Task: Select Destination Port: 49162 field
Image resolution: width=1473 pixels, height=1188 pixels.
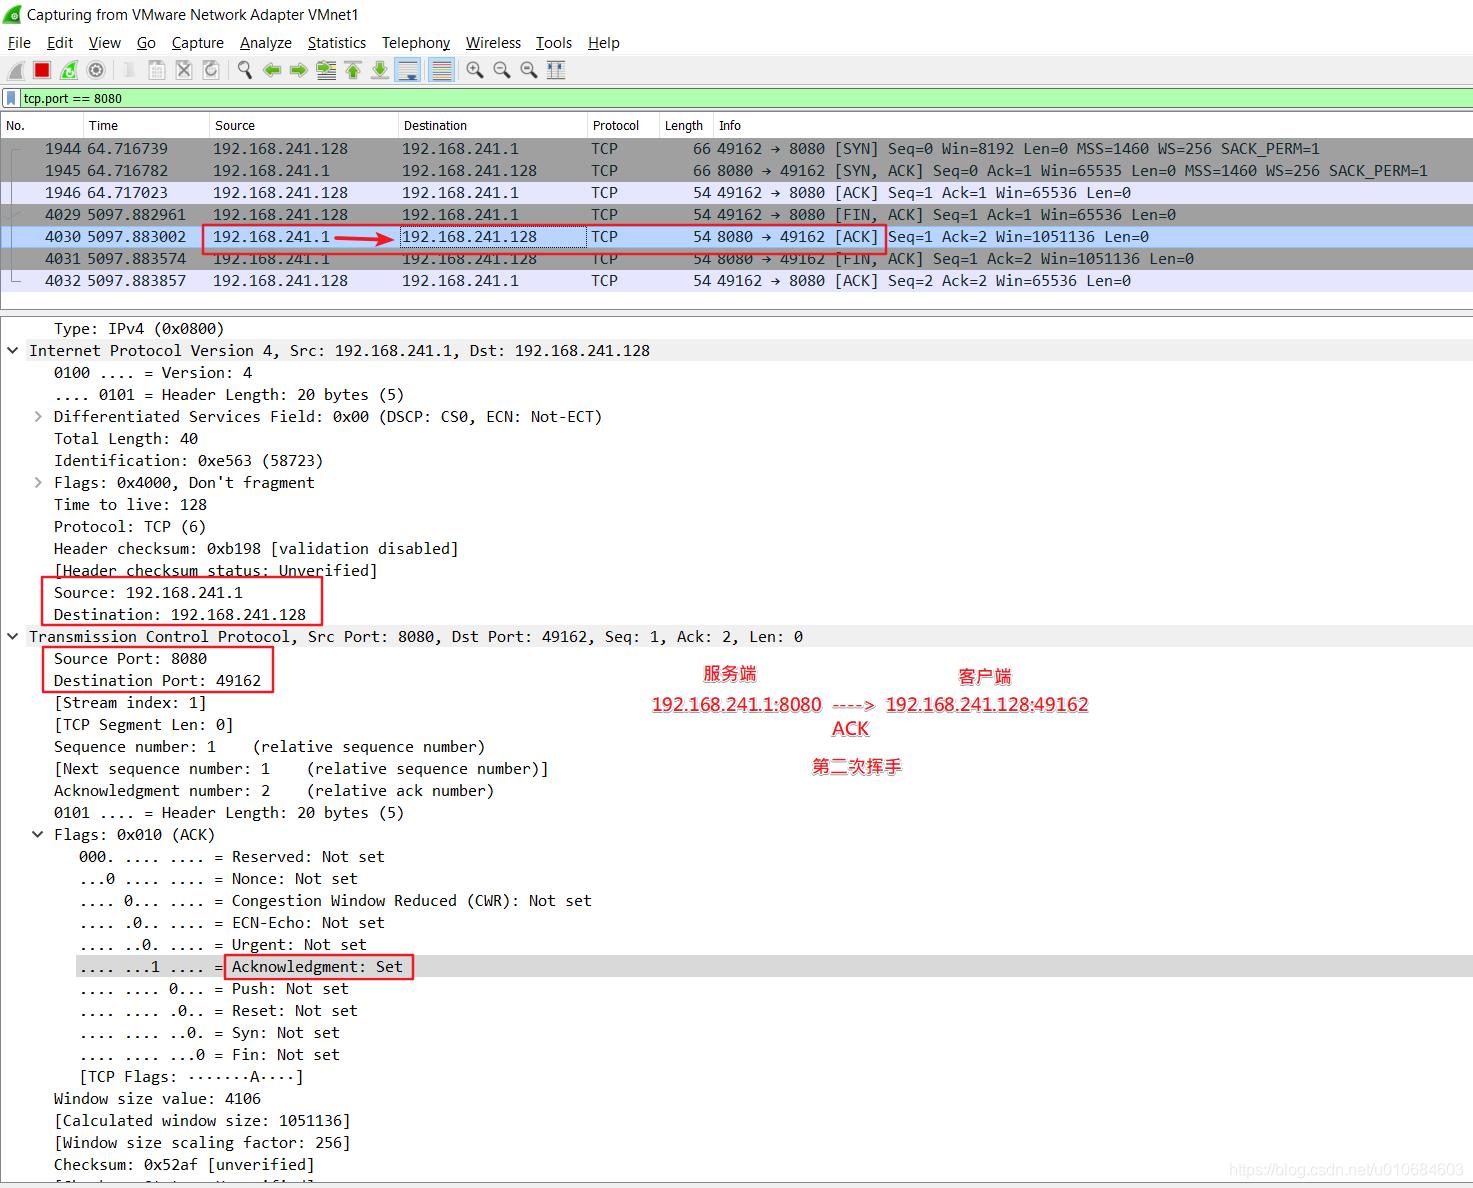Action: pyautogui.click(x=157, y=681)
